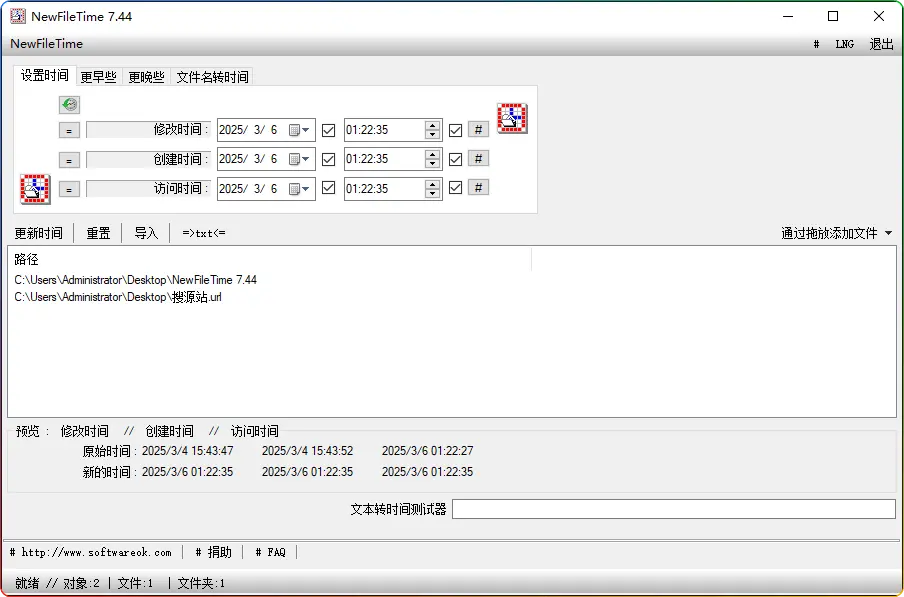This screenshot has height=597, width=904.
Task: Open the 修改时间 date picker dropdown
Action: coord(303,129)
